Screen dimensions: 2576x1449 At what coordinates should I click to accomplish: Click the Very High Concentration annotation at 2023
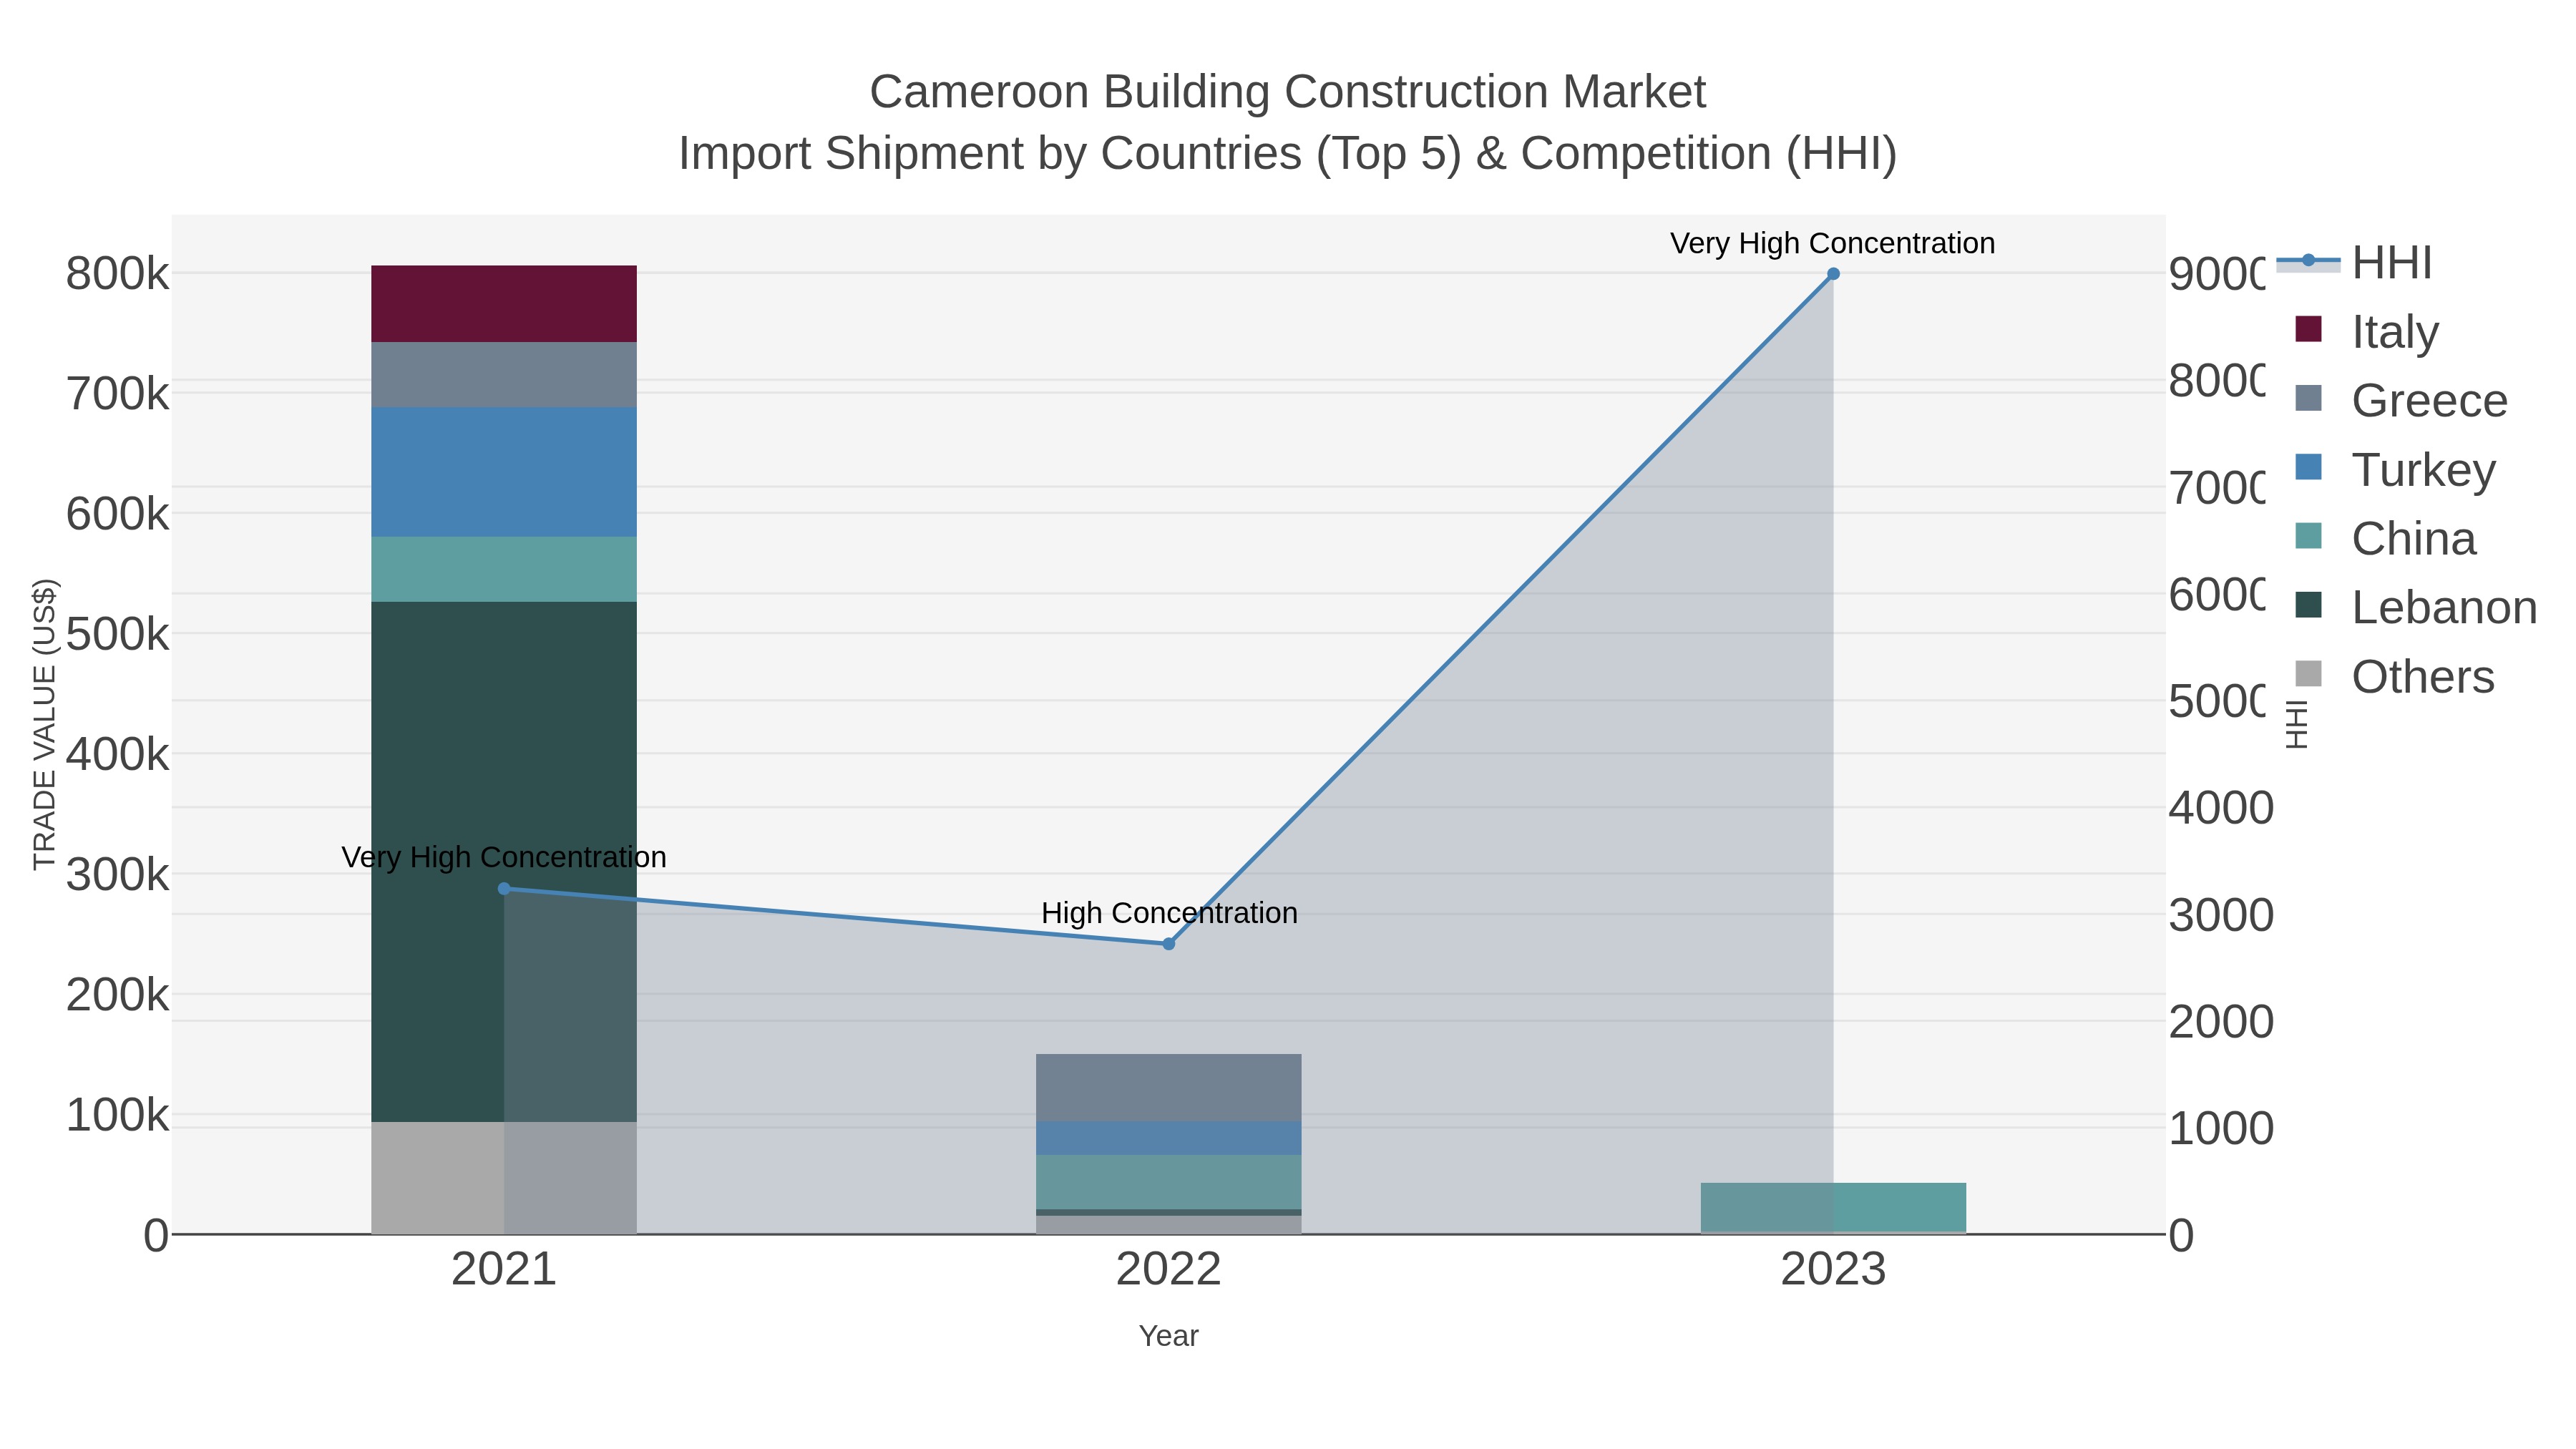(x=1833, y=243)
